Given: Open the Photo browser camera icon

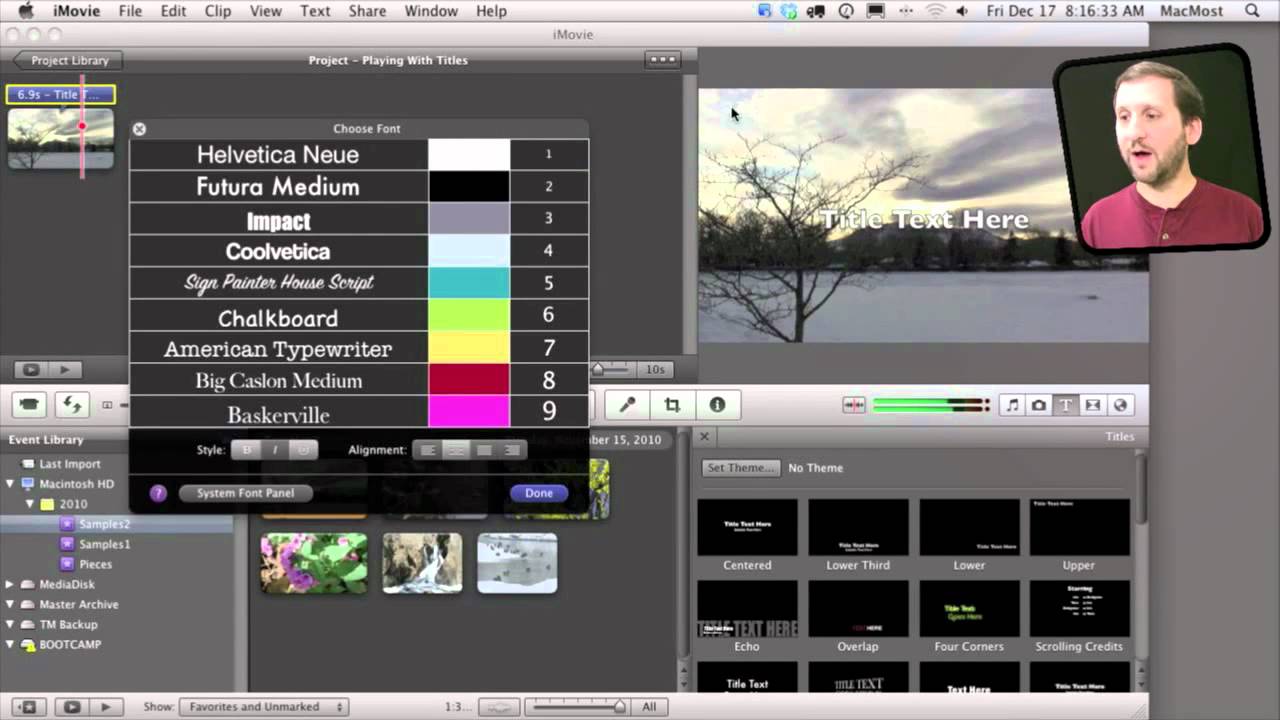Looking at the screenshot, I should point(1039,405).
